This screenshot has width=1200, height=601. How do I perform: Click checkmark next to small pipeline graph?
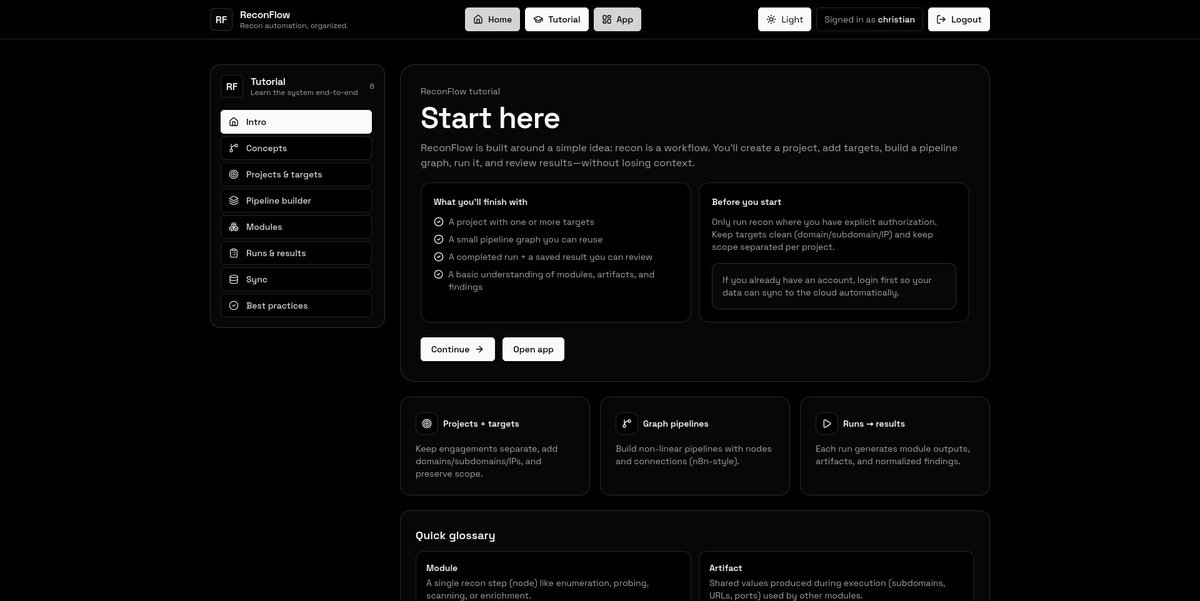[438, 239]
